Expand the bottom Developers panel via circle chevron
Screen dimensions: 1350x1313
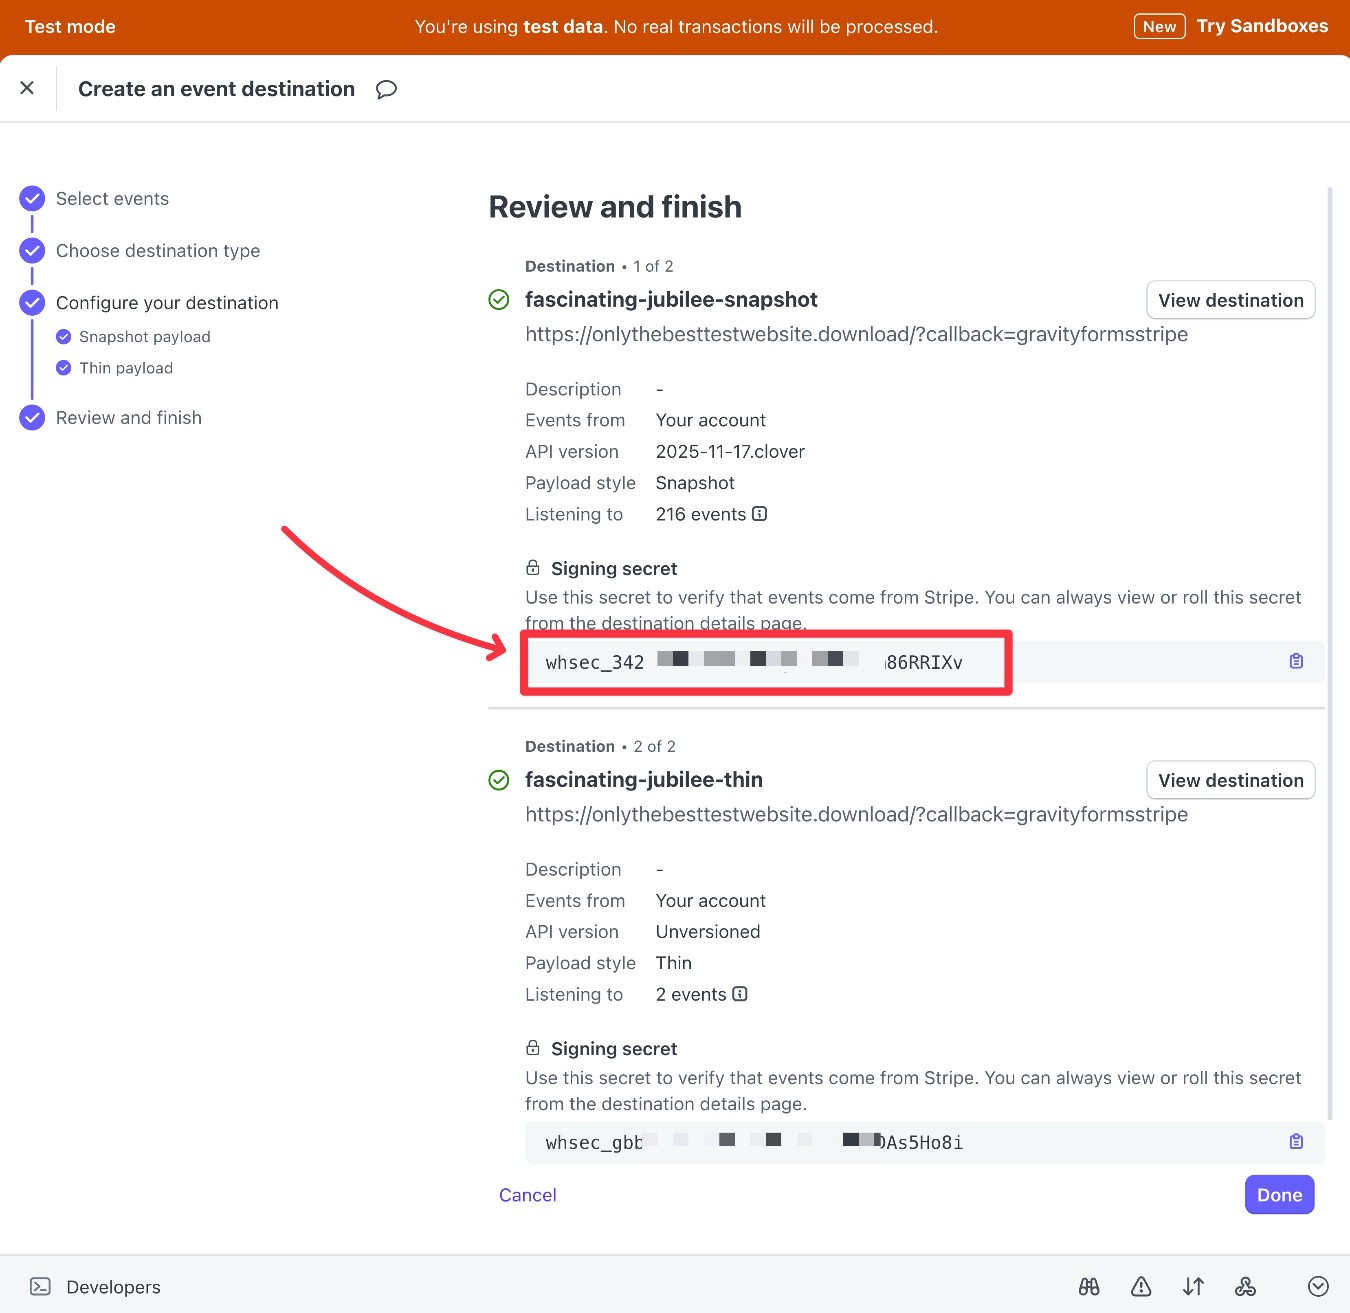(x=1318, y=1287)
